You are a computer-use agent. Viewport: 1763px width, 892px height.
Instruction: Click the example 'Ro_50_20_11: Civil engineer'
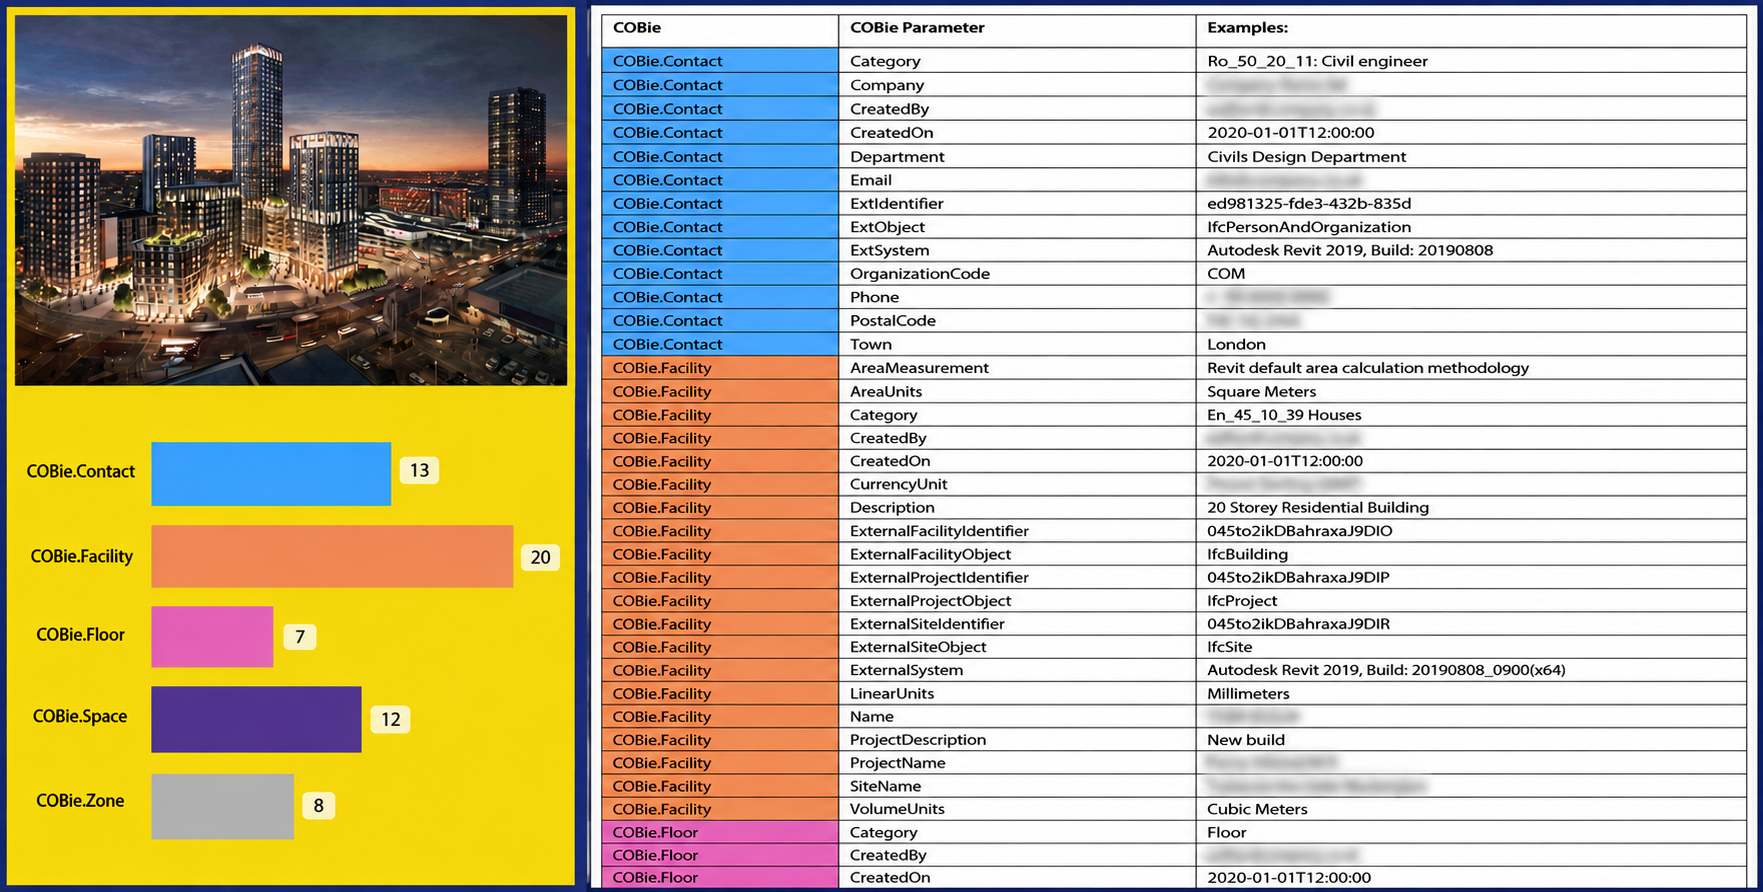[x=1317, y=61]
